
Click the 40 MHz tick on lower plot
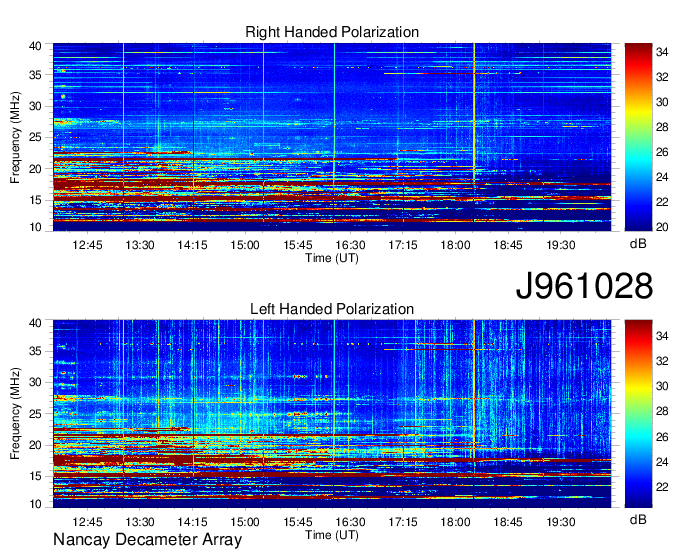[x=35, y=323]
